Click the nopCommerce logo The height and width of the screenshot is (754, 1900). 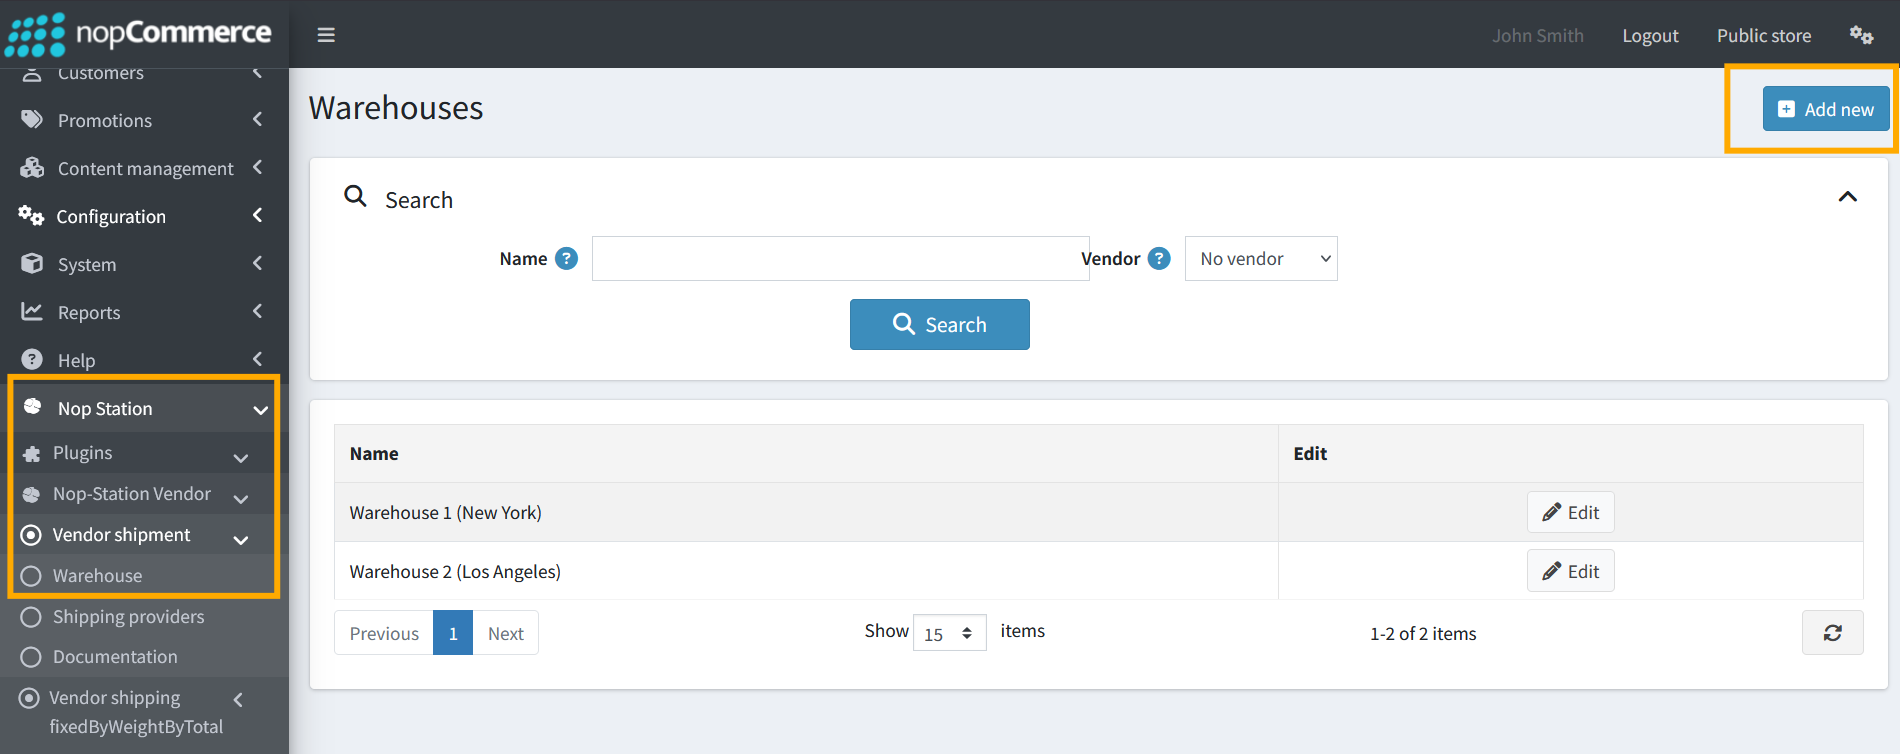pyautogui.click(x=138, y=34)
